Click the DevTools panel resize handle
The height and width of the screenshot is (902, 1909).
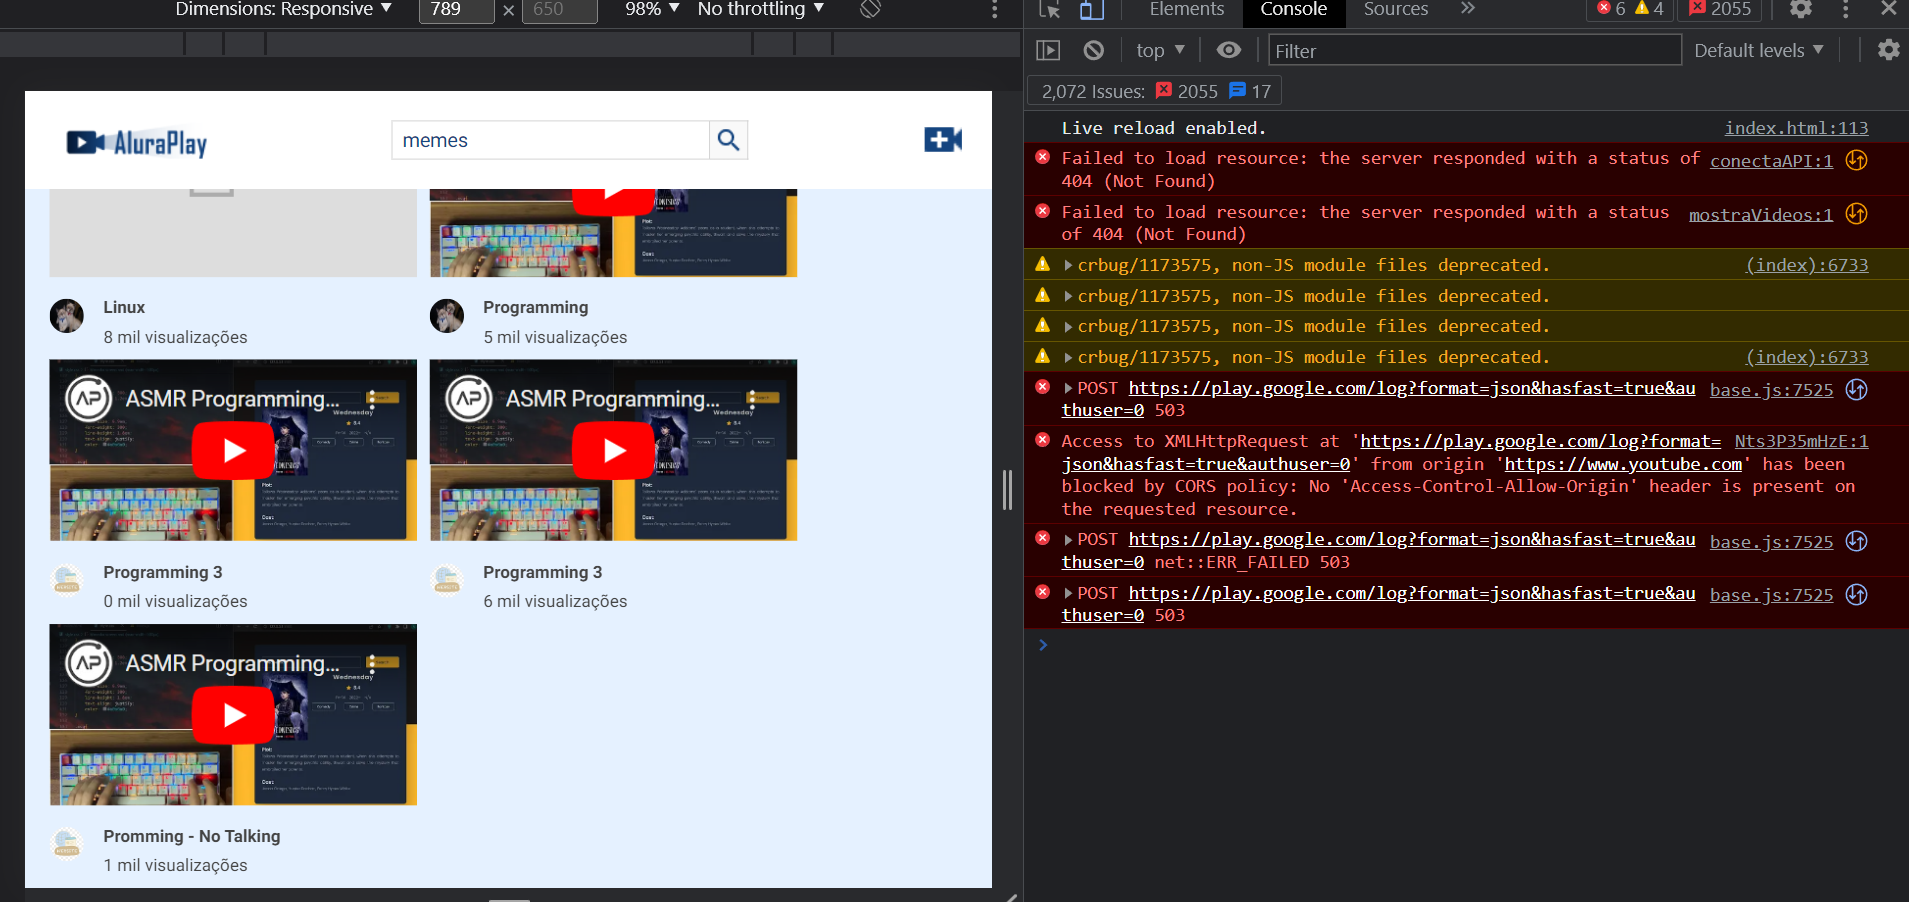[1007, 490]
